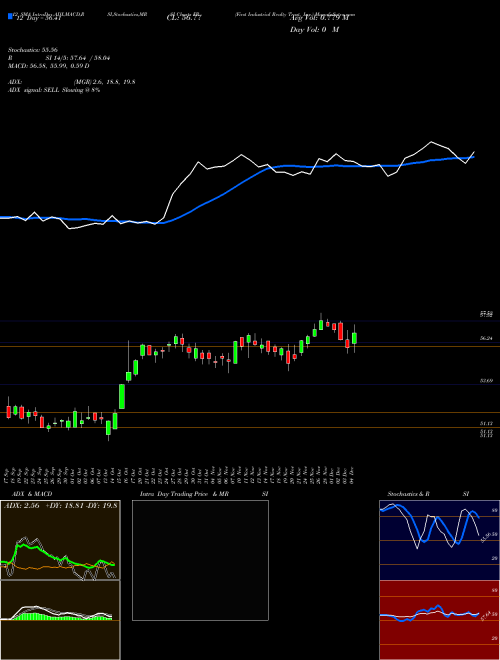Click the 'ADX: 2.56 +DY: 18.81 -DY: 19.8' readout
The height and width of the screenshot is (660, 500).
click(x=60, y=506)
